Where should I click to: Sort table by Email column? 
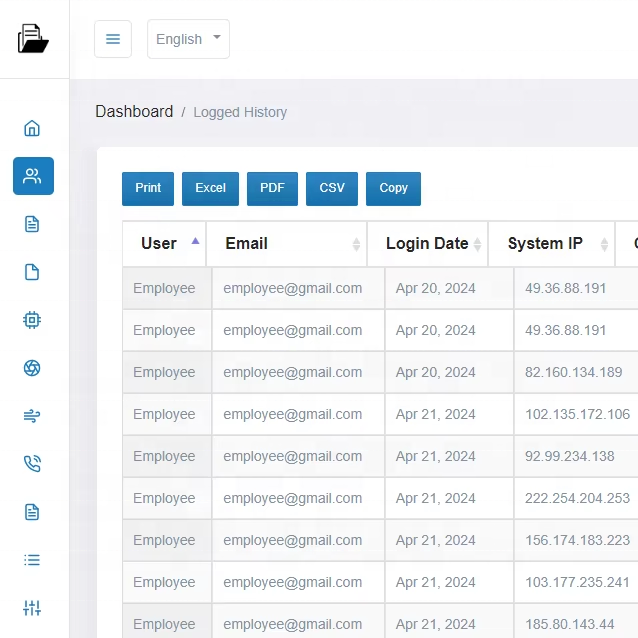tap(287, 244)
